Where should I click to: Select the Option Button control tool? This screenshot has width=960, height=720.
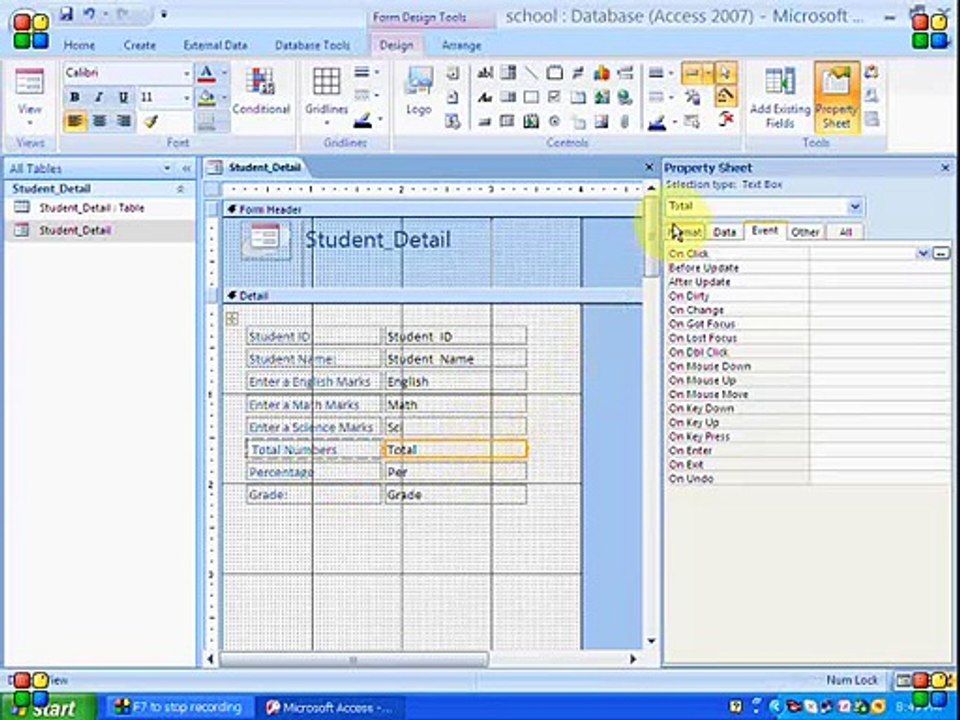coord(554,121)
